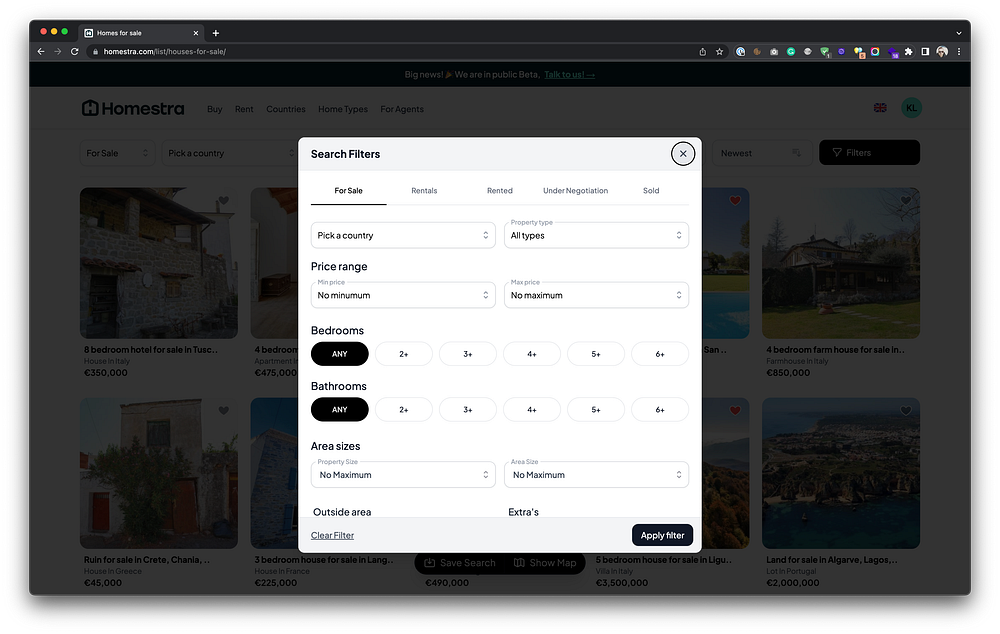The height and width of the screenshot is (634, 1000).
Task: Open a new browser tab
Action: (216, 33)
